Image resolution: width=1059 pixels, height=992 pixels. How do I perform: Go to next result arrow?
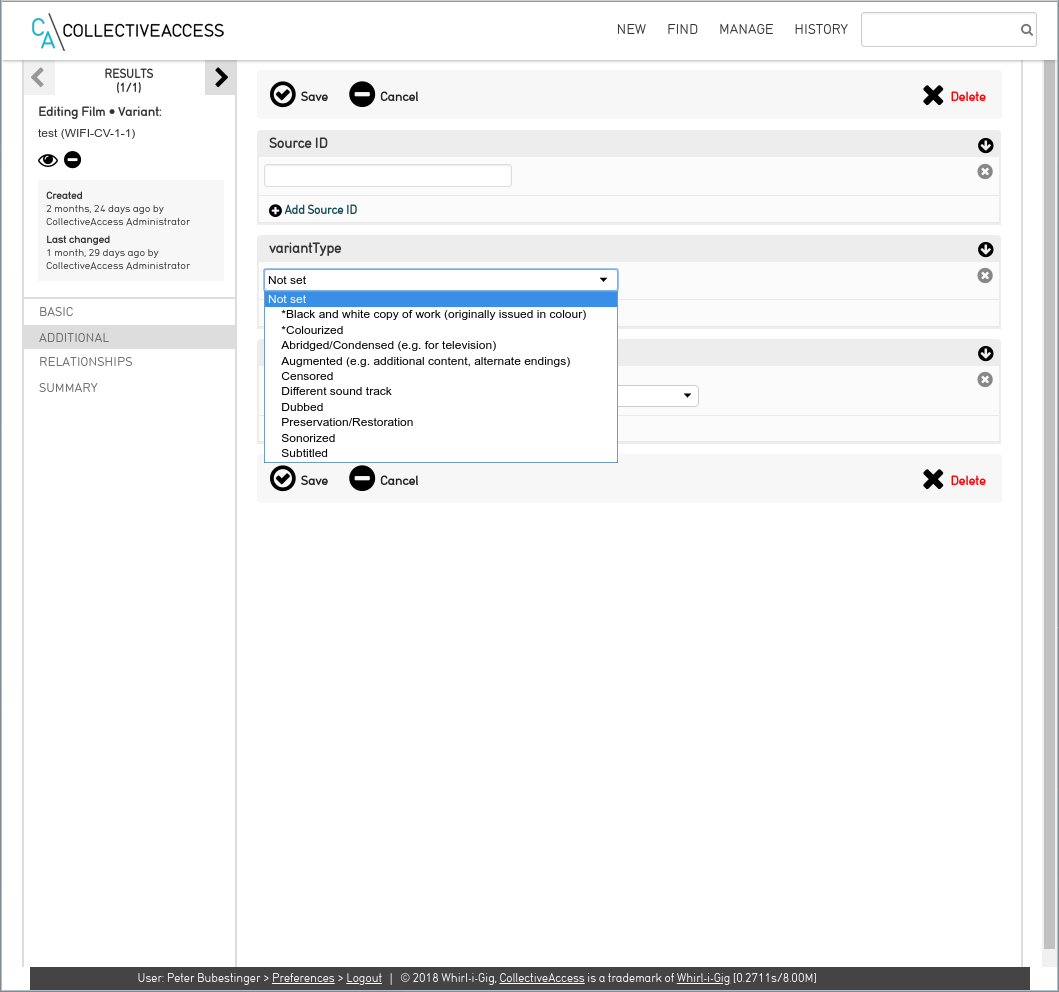pyautogui.click(x=221, y=77)
